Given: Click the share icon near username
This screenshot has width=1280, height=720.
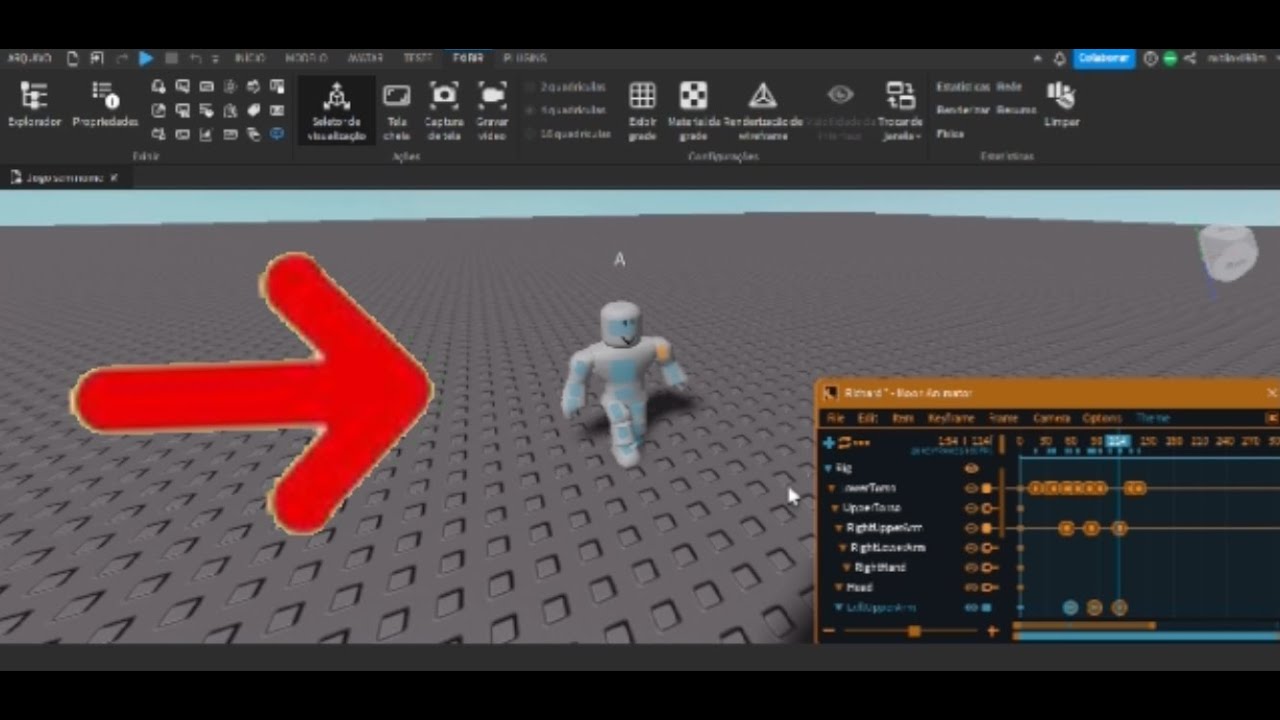Looking at the screenshot, I should point(1190,58).
